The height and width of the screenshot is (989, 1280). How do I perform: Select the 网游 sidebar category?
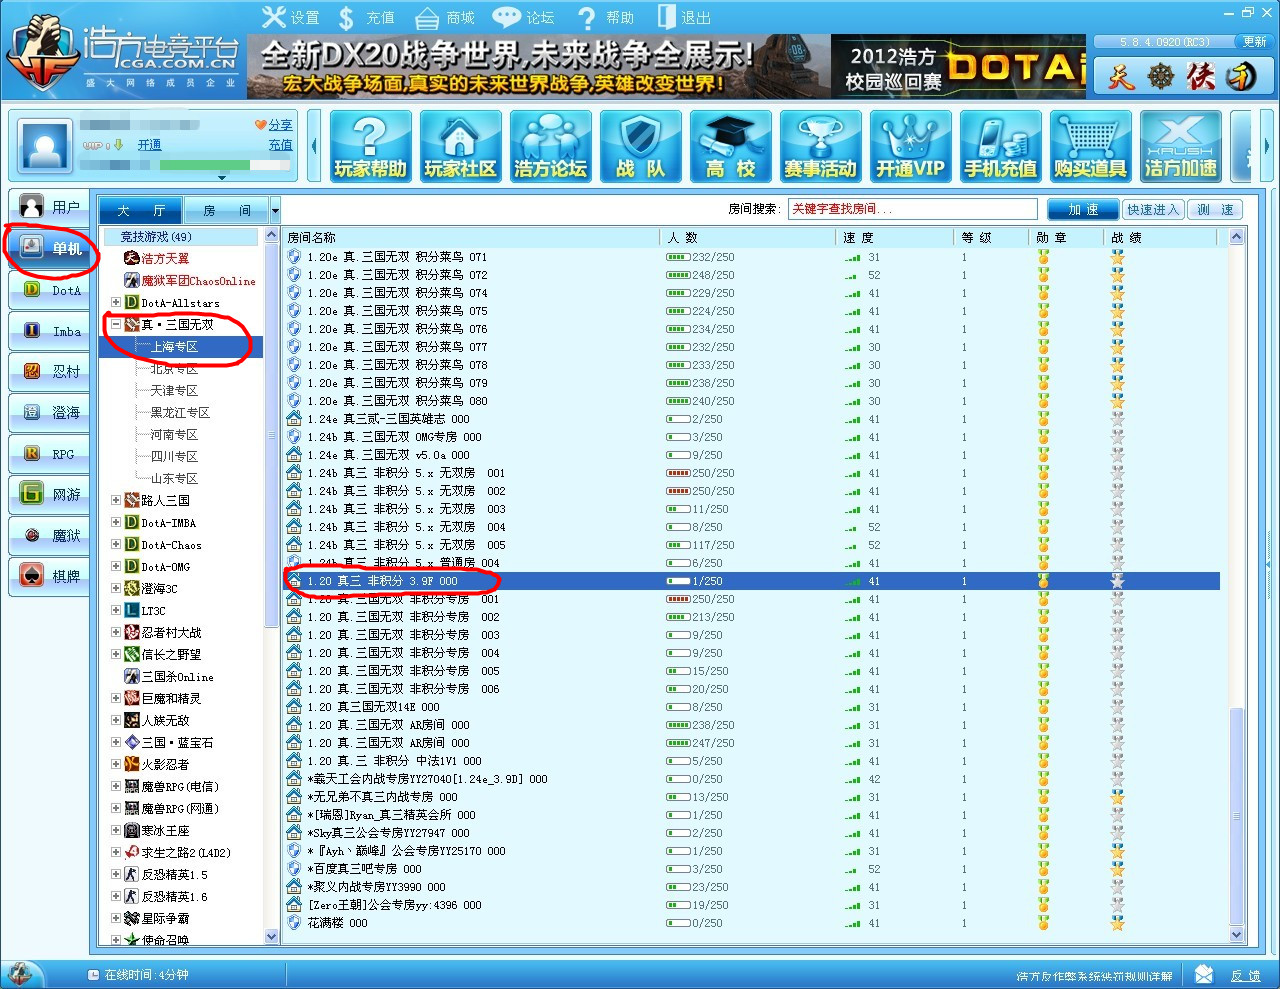tap(50, 494)
